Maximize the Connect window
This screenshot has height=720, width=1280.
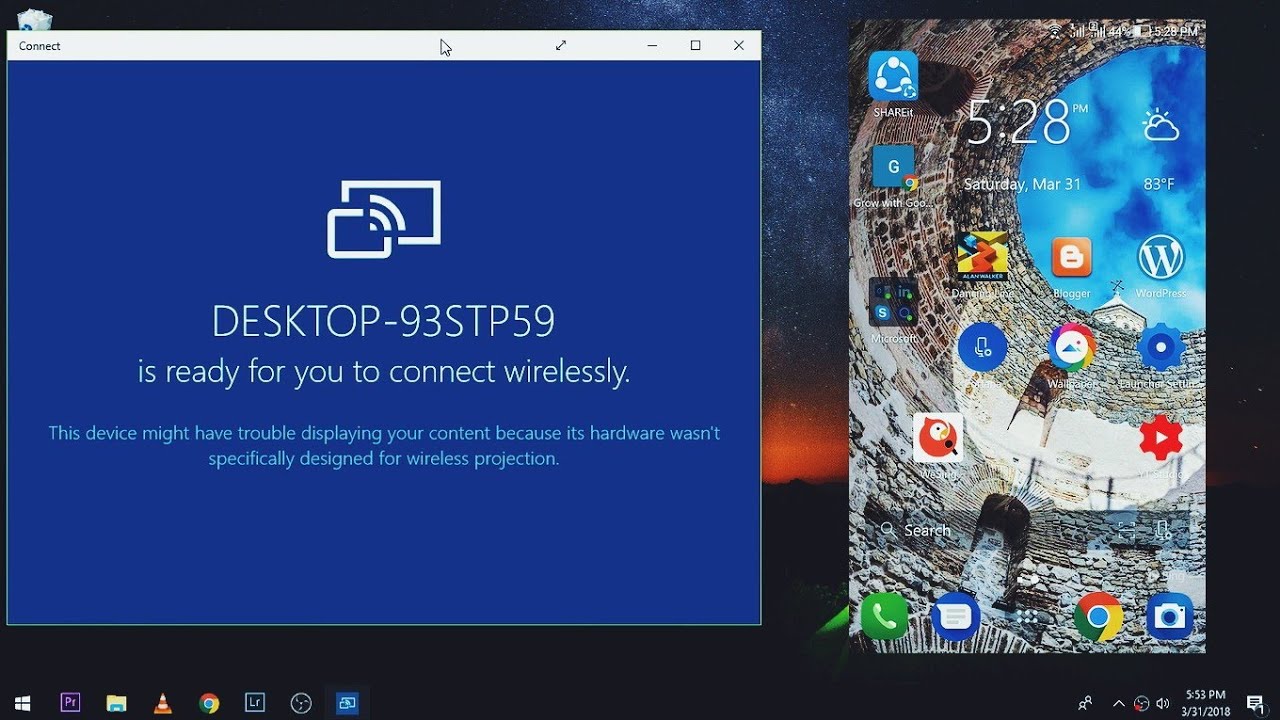coord(696,45)
